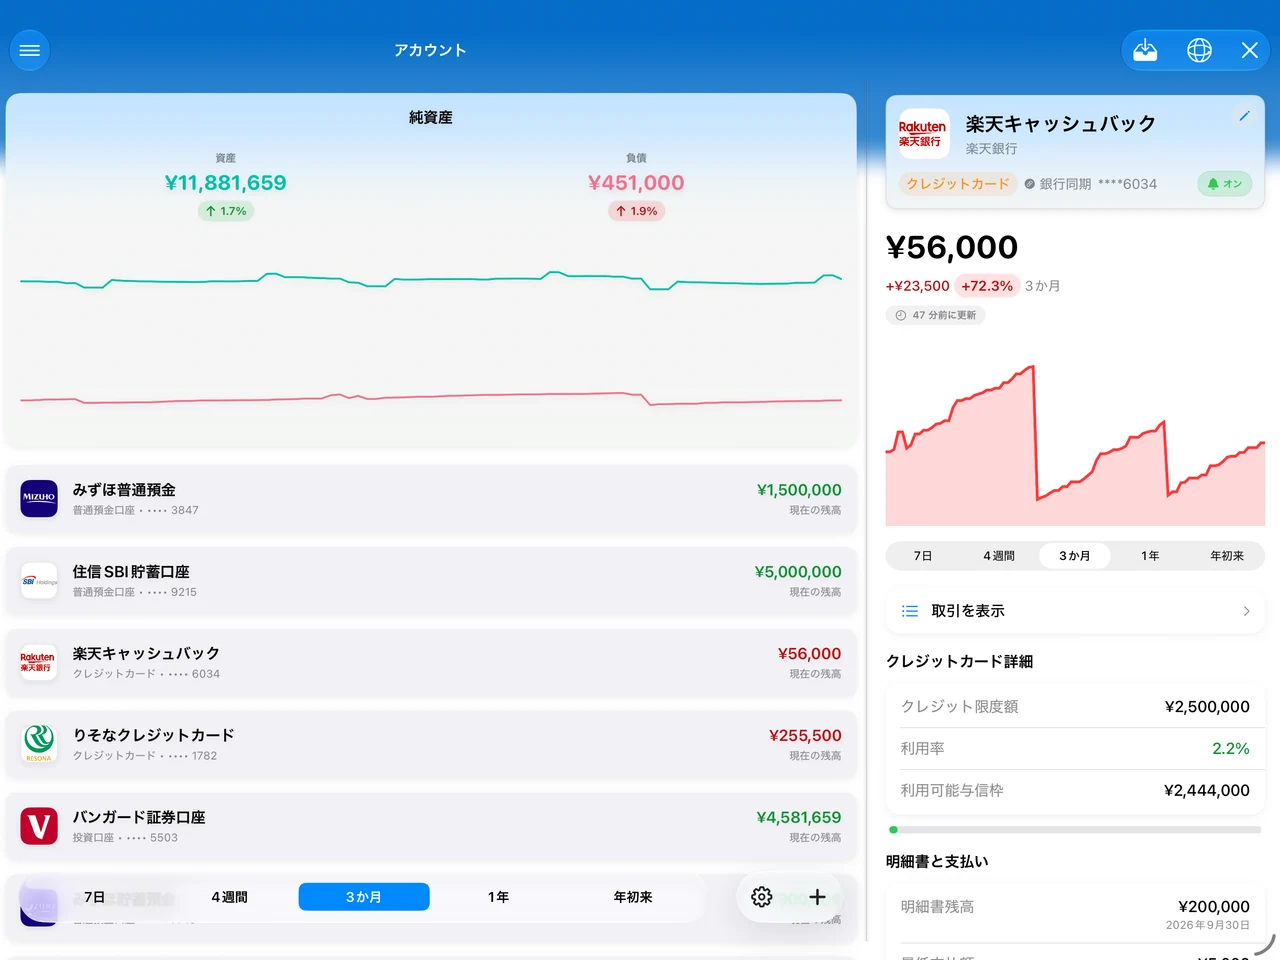
Task: Click the +72.3% change badge
Action: click(987, 286)
